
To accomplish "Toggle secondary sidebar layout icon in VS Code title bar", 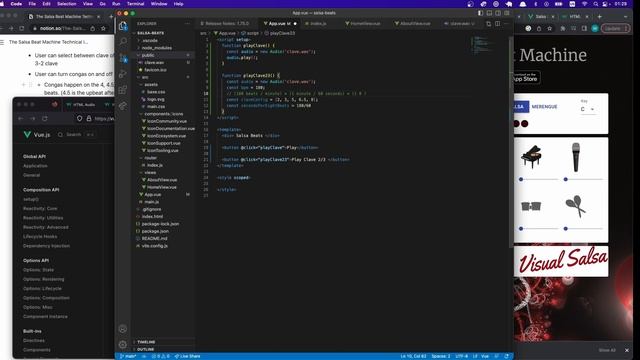I will [498, 13].
